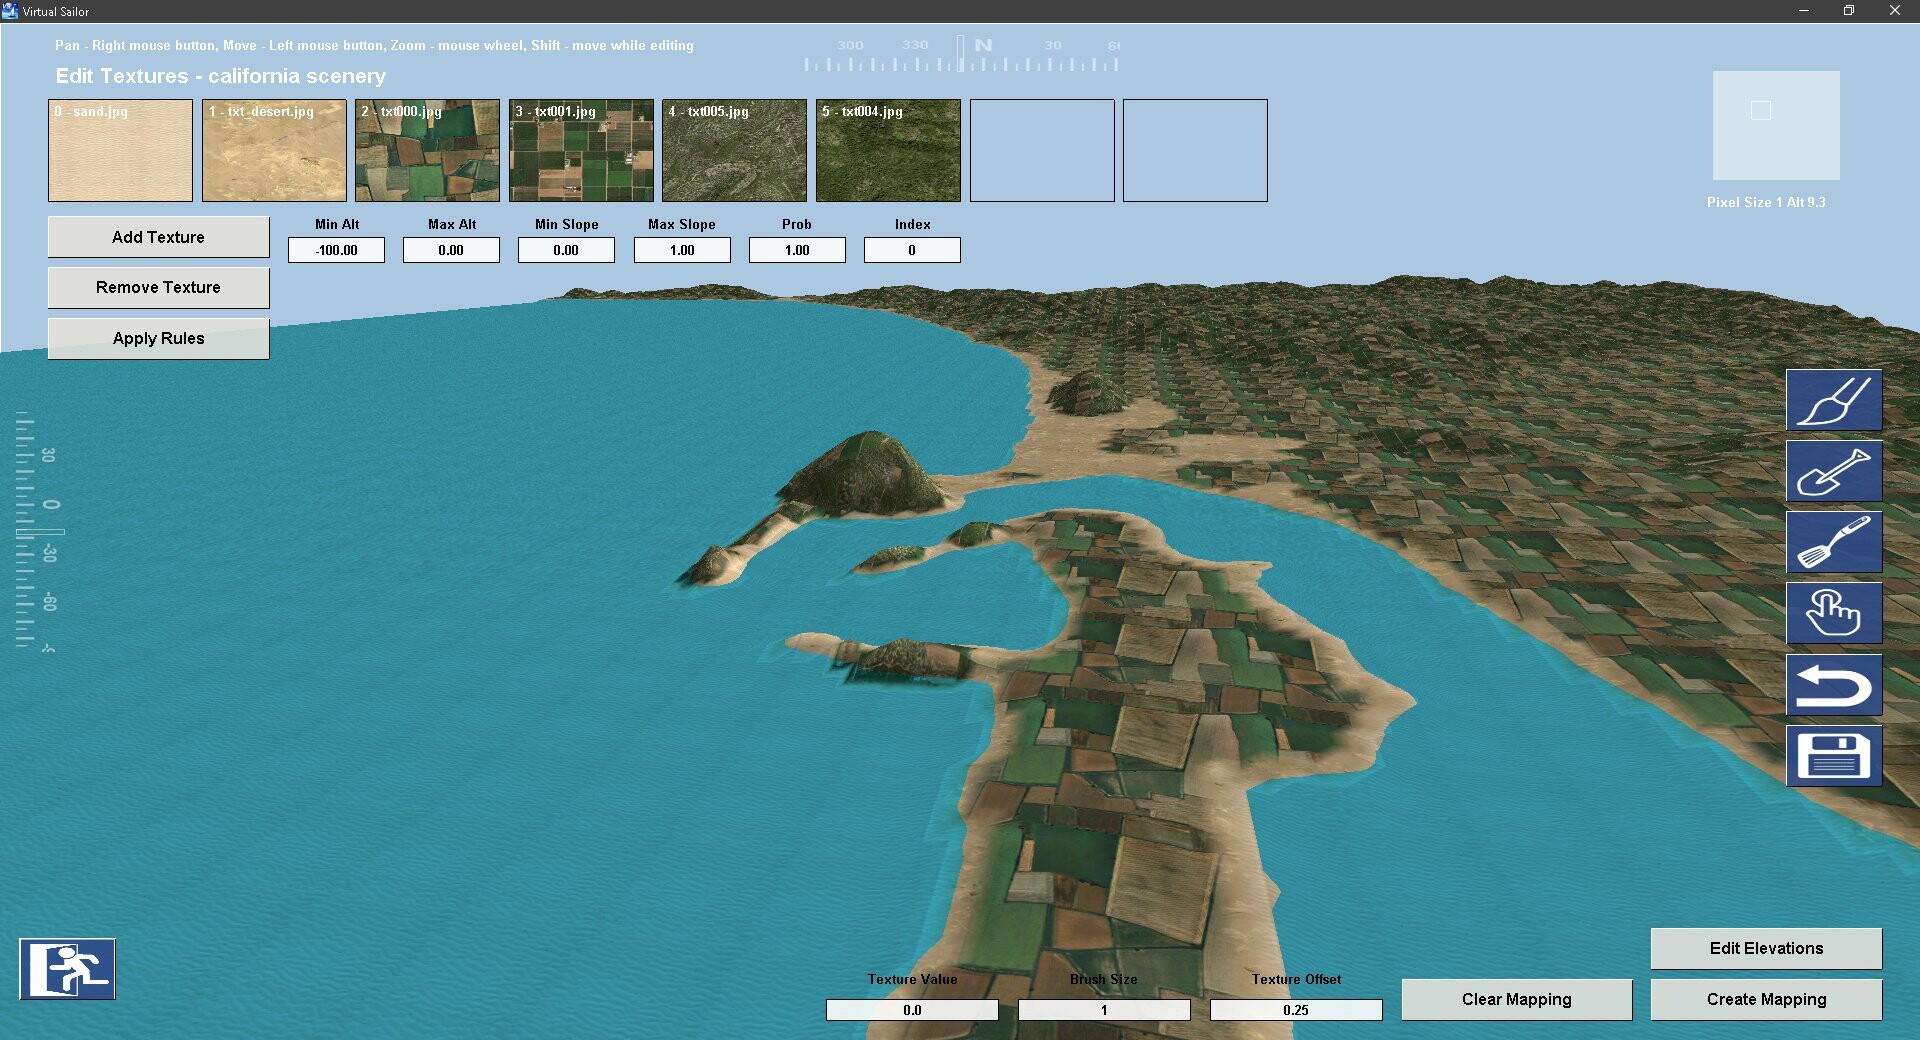Click the Min Alt value field
The image size is (1920, 1040).
[x=336, y=250]
